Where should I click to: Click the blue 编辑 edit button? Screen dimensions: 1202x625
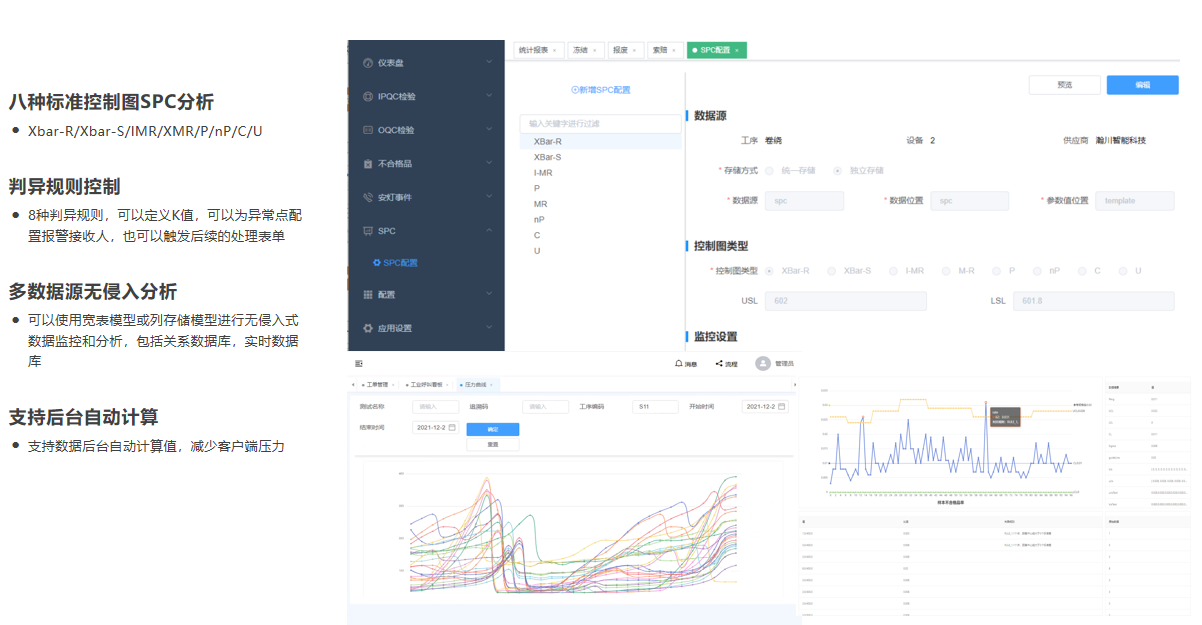[1142, 85]
